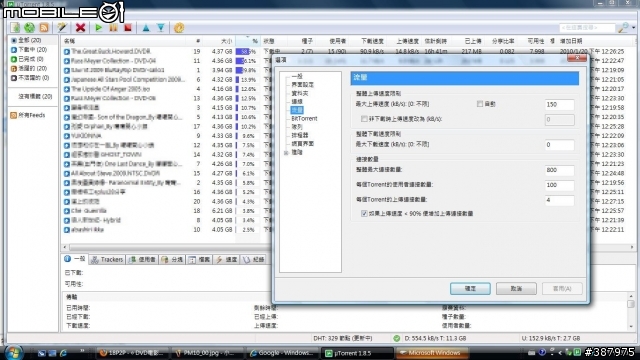Select the 下載中 (20) sidebar category
The image size is (640, 360).
pyautogui.click(x=32, y=50)
